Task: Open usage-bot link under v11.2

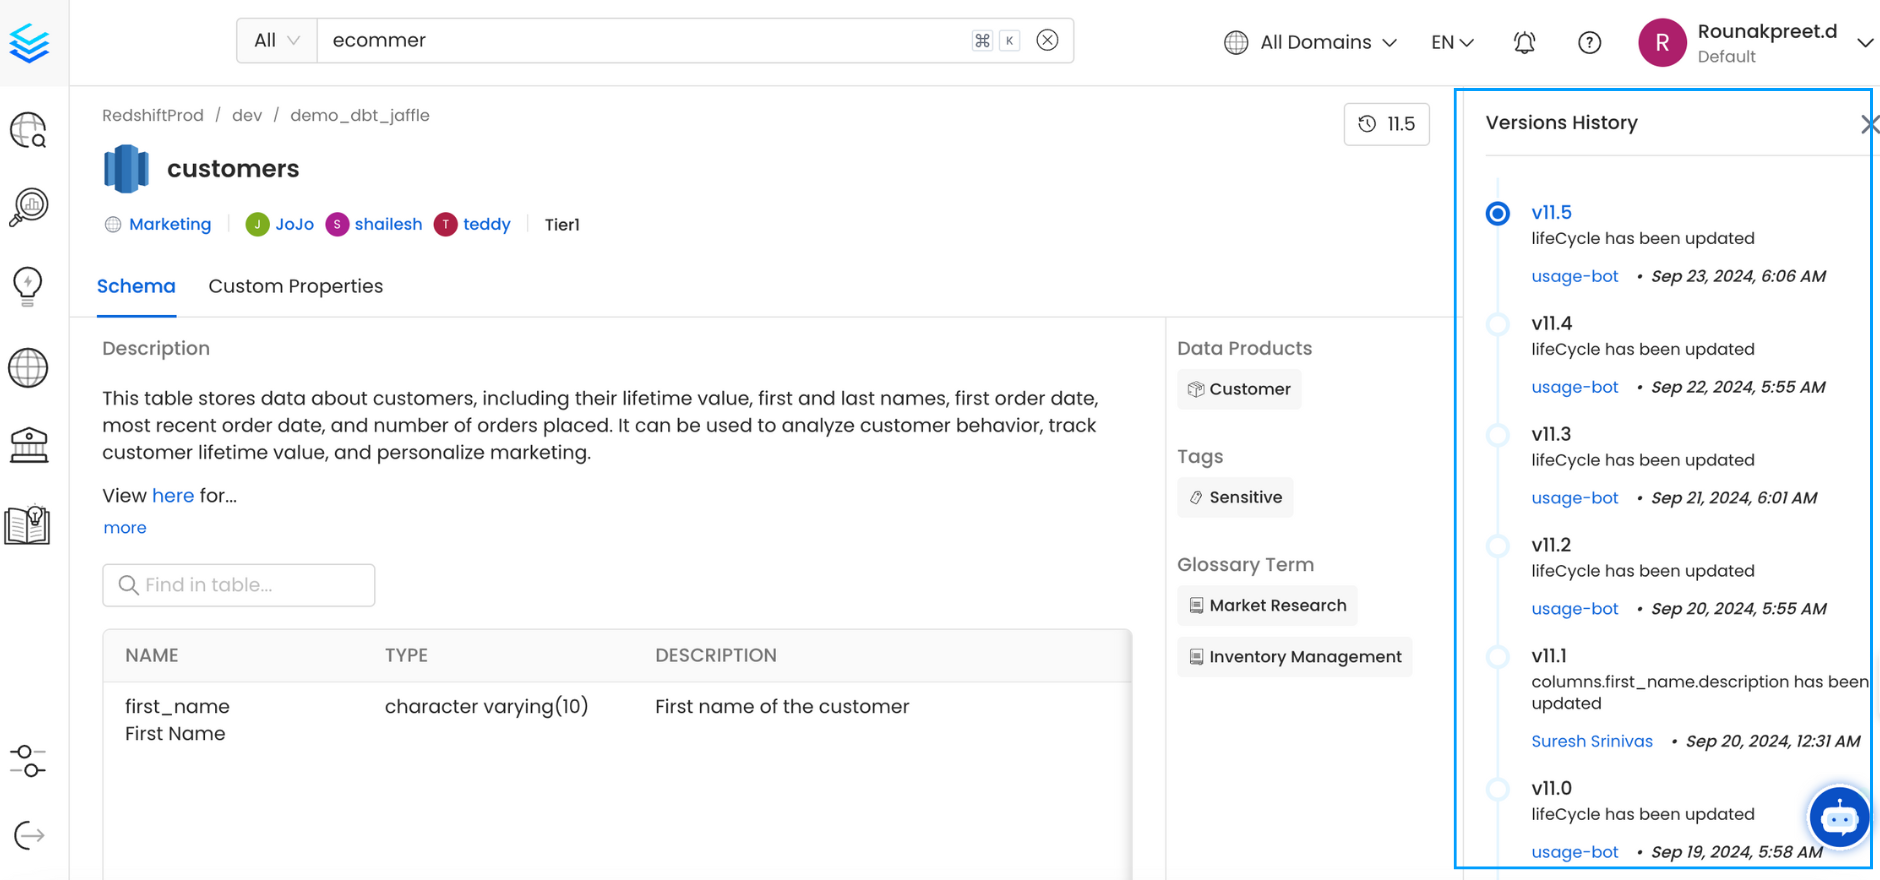Action: (x=1575, y=609)
